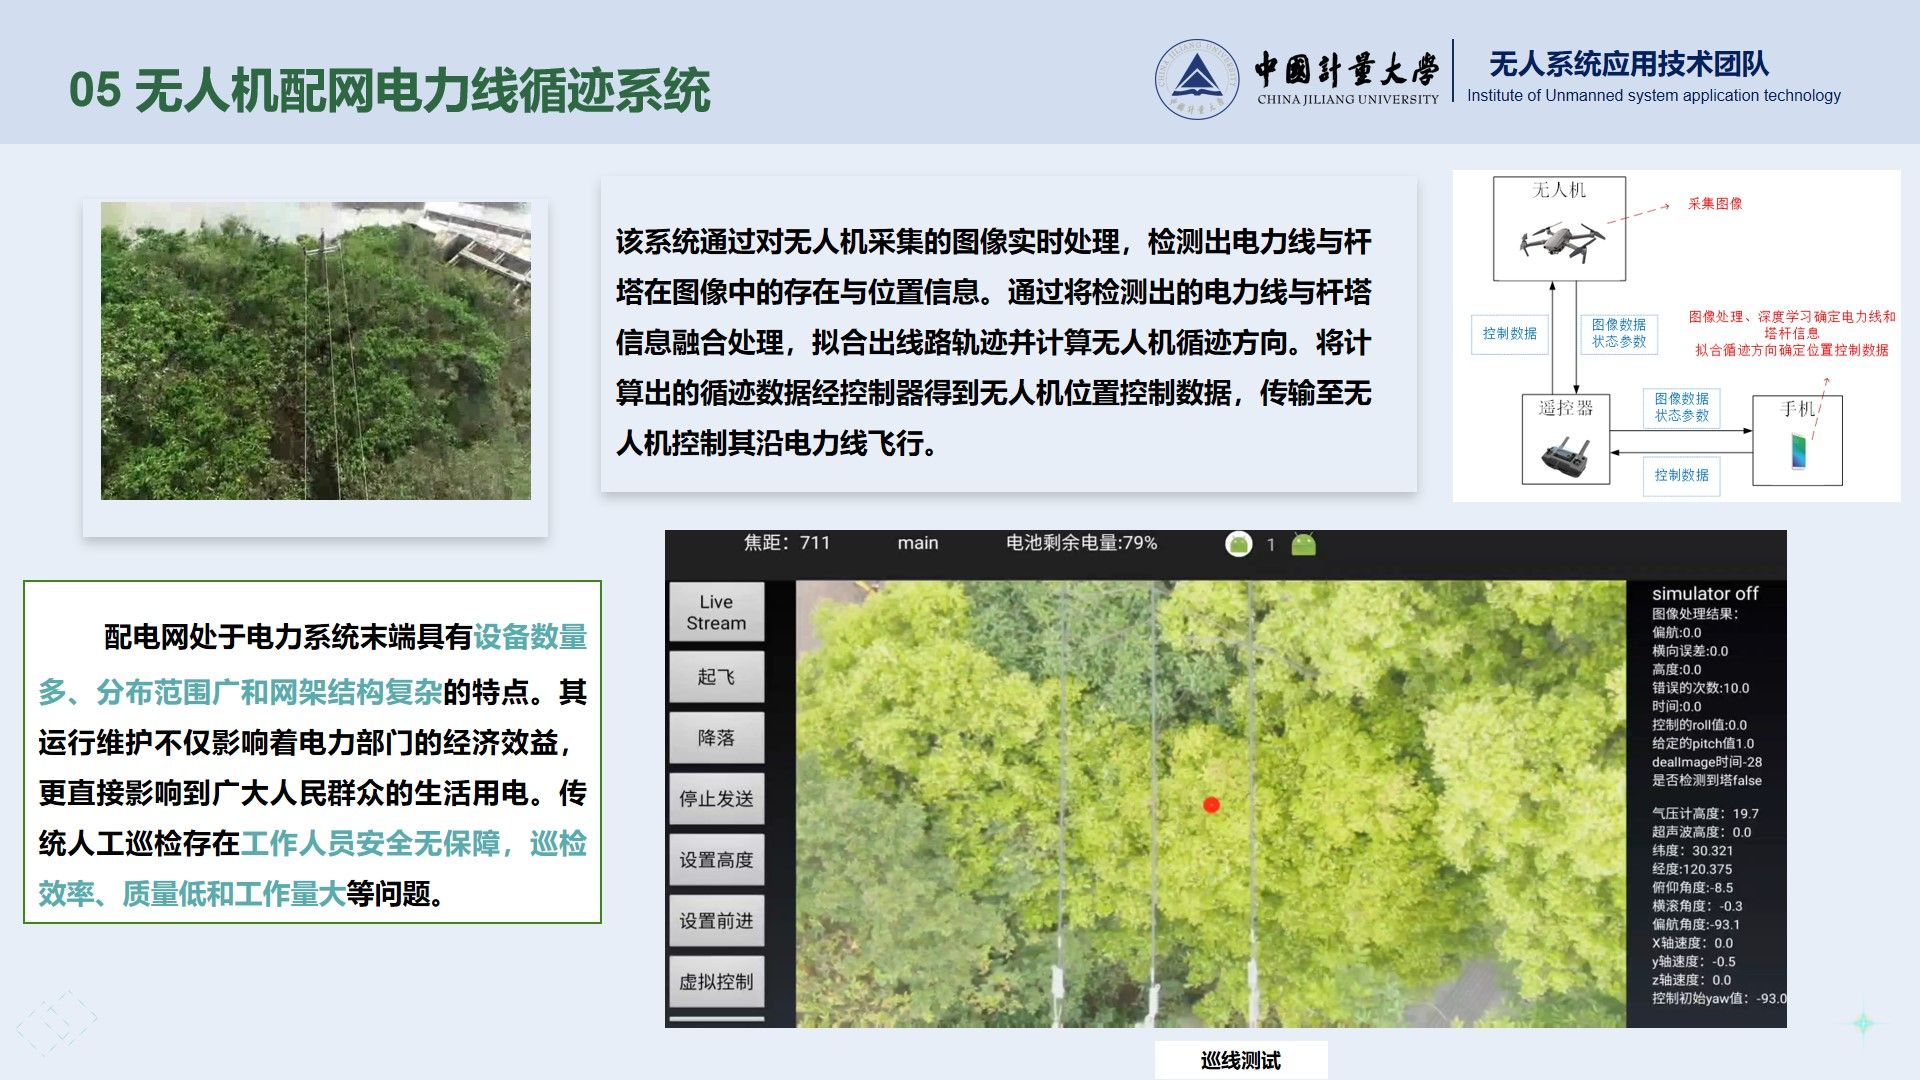Click the sparkle decoration at bottom right
The width and height of the screenshot is (1920, 1080).
pyautogui.click(x=1863, y=1023)
